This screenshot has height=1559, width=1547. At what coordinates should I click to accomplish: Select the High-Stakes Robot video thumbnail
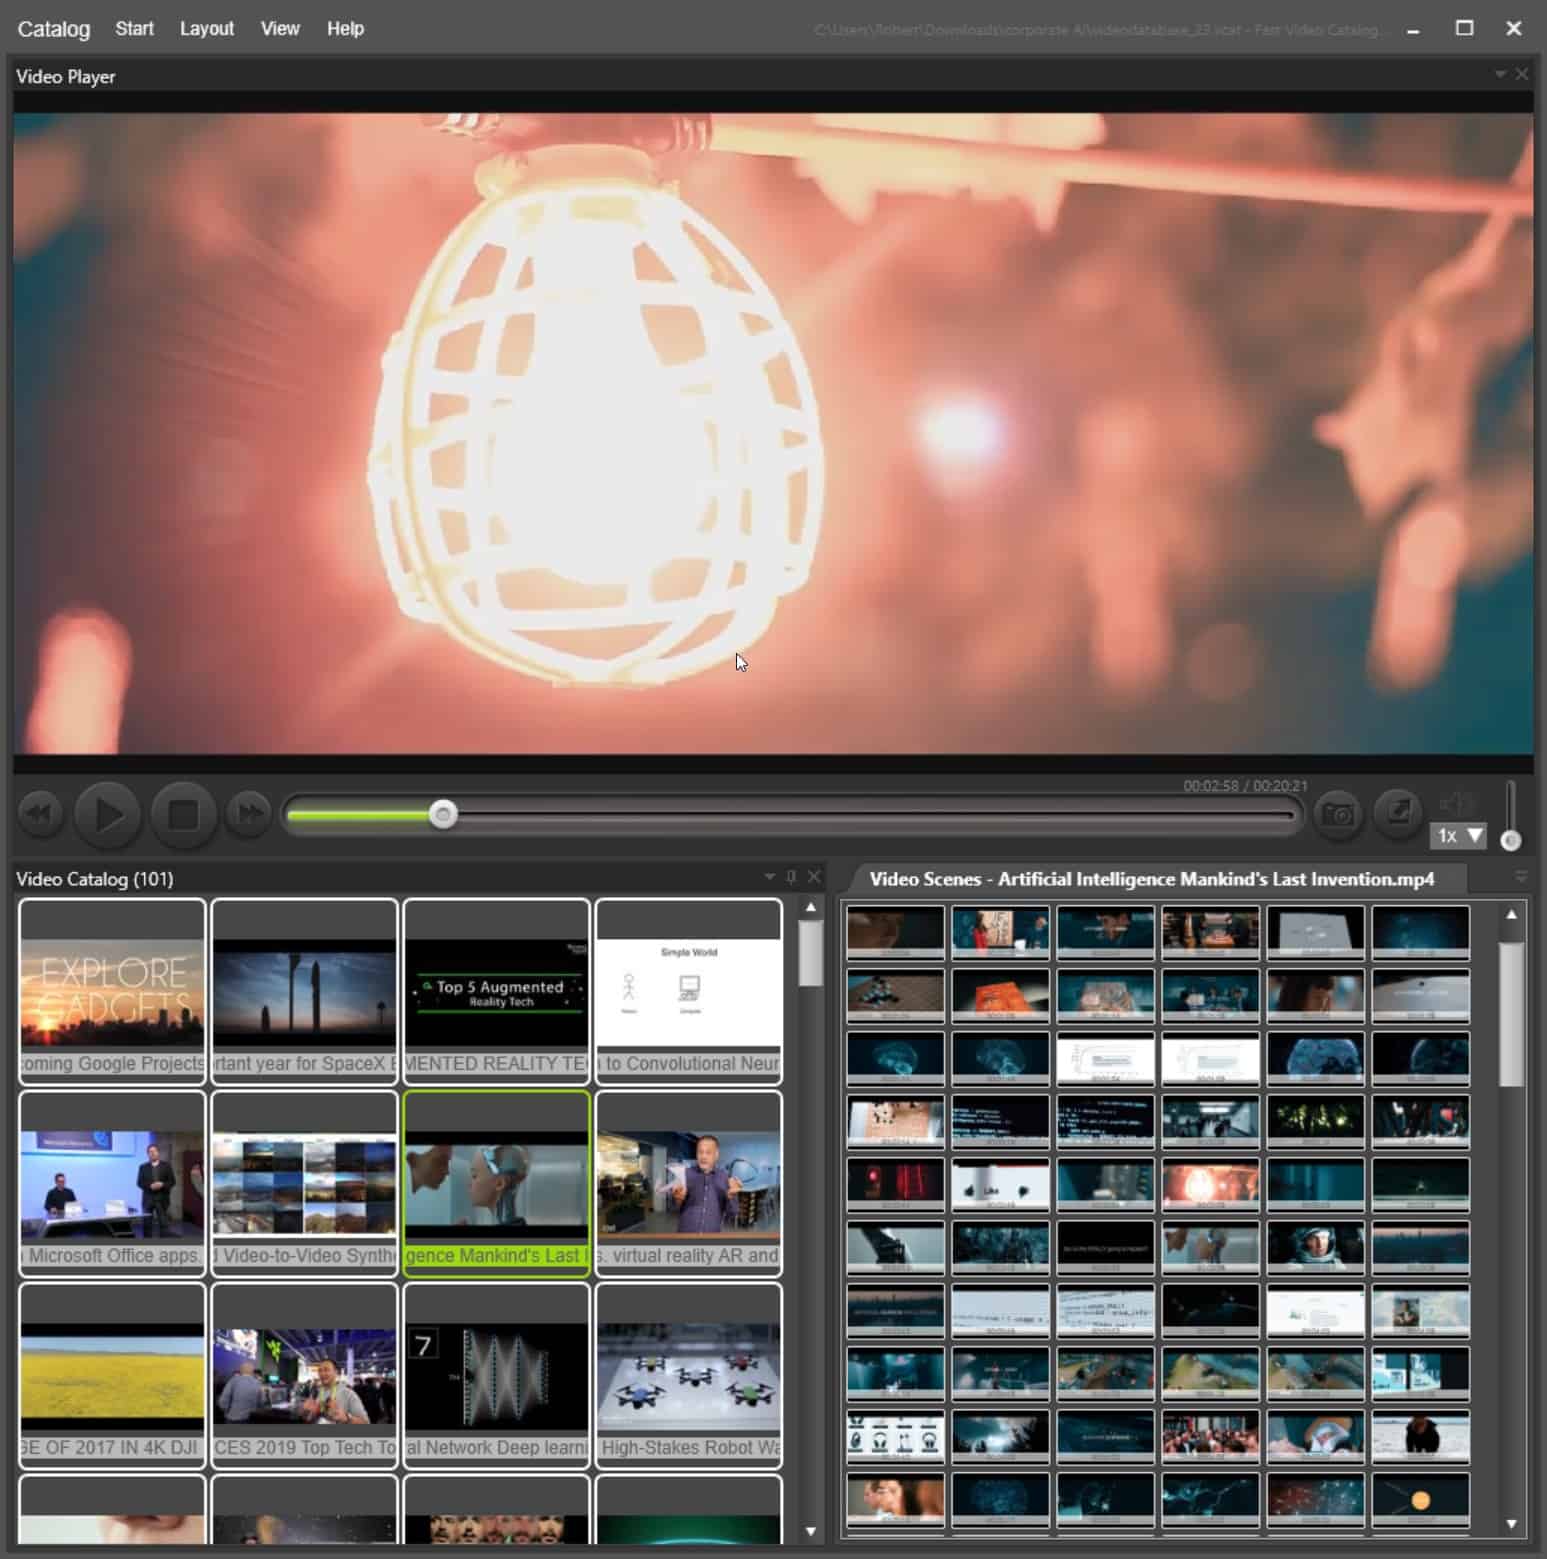point(688,1375)
